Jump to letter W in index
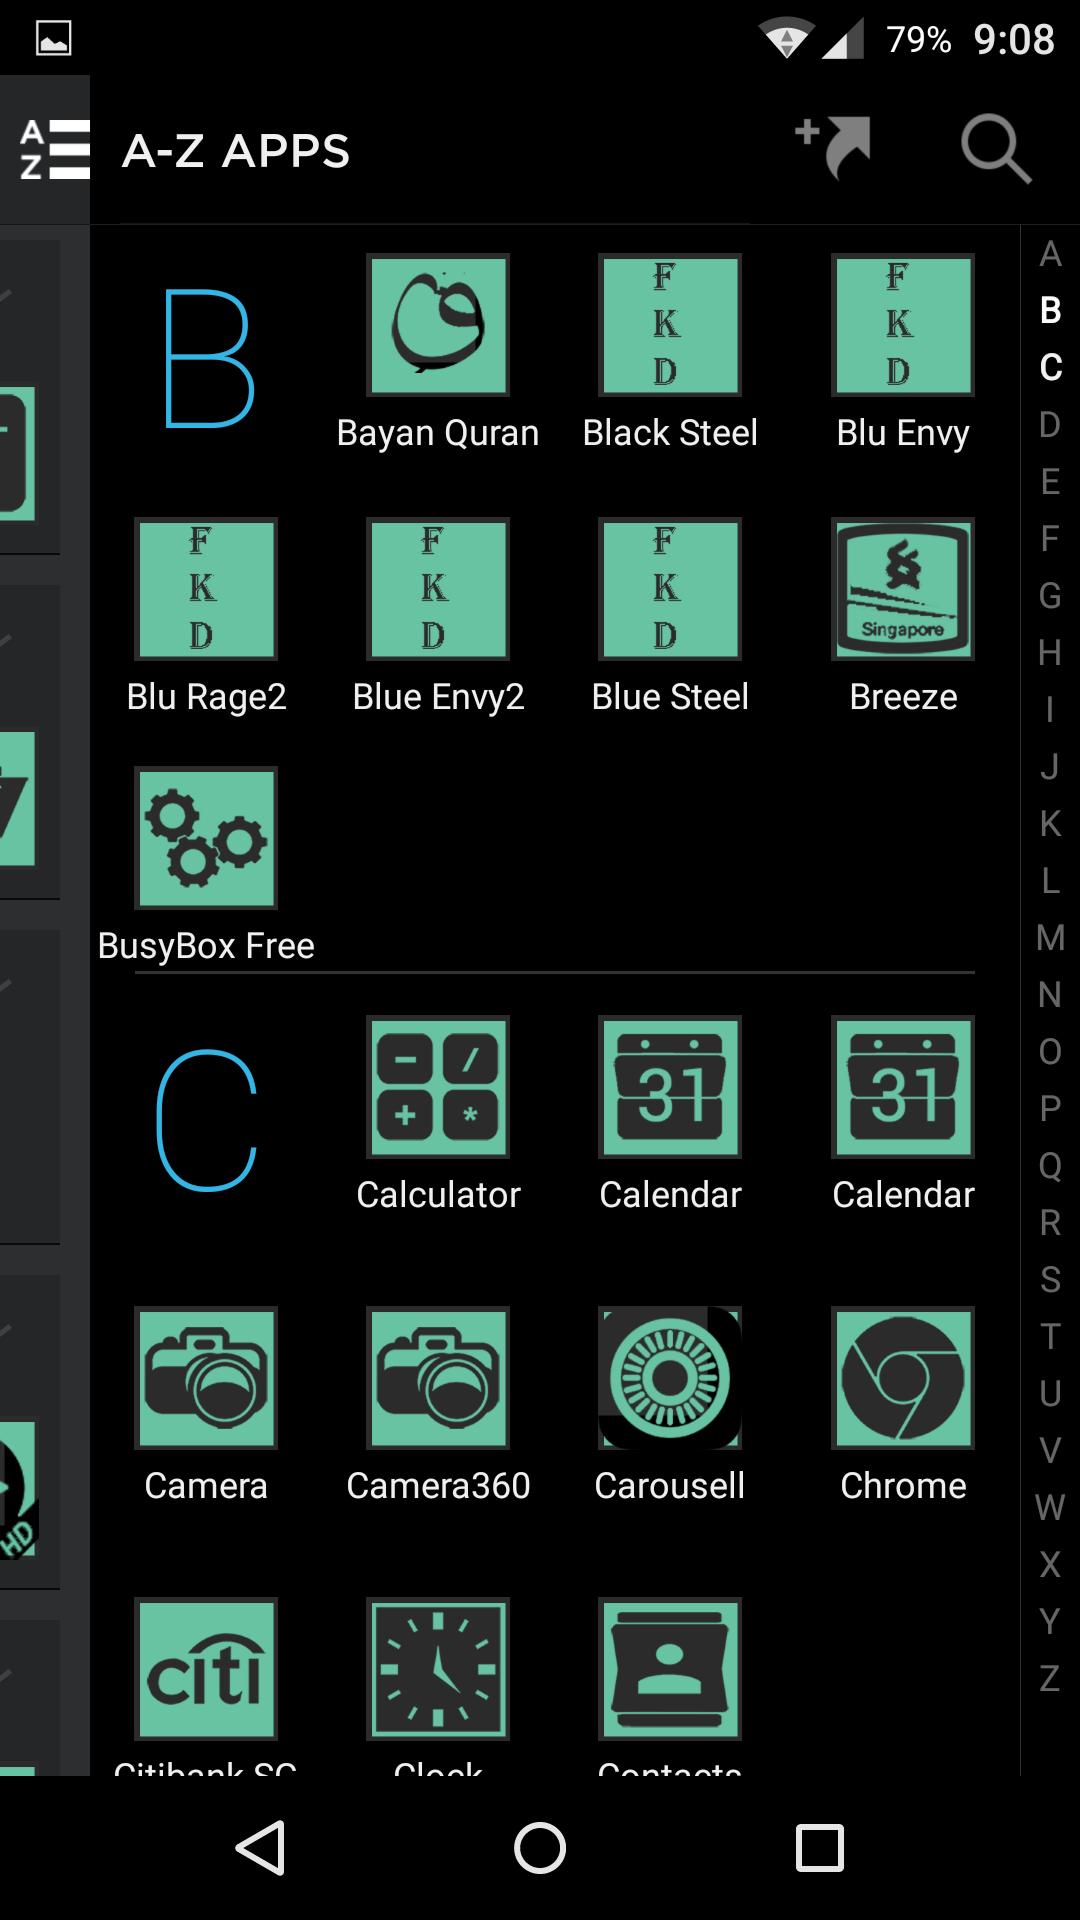 [1050, 1508]
